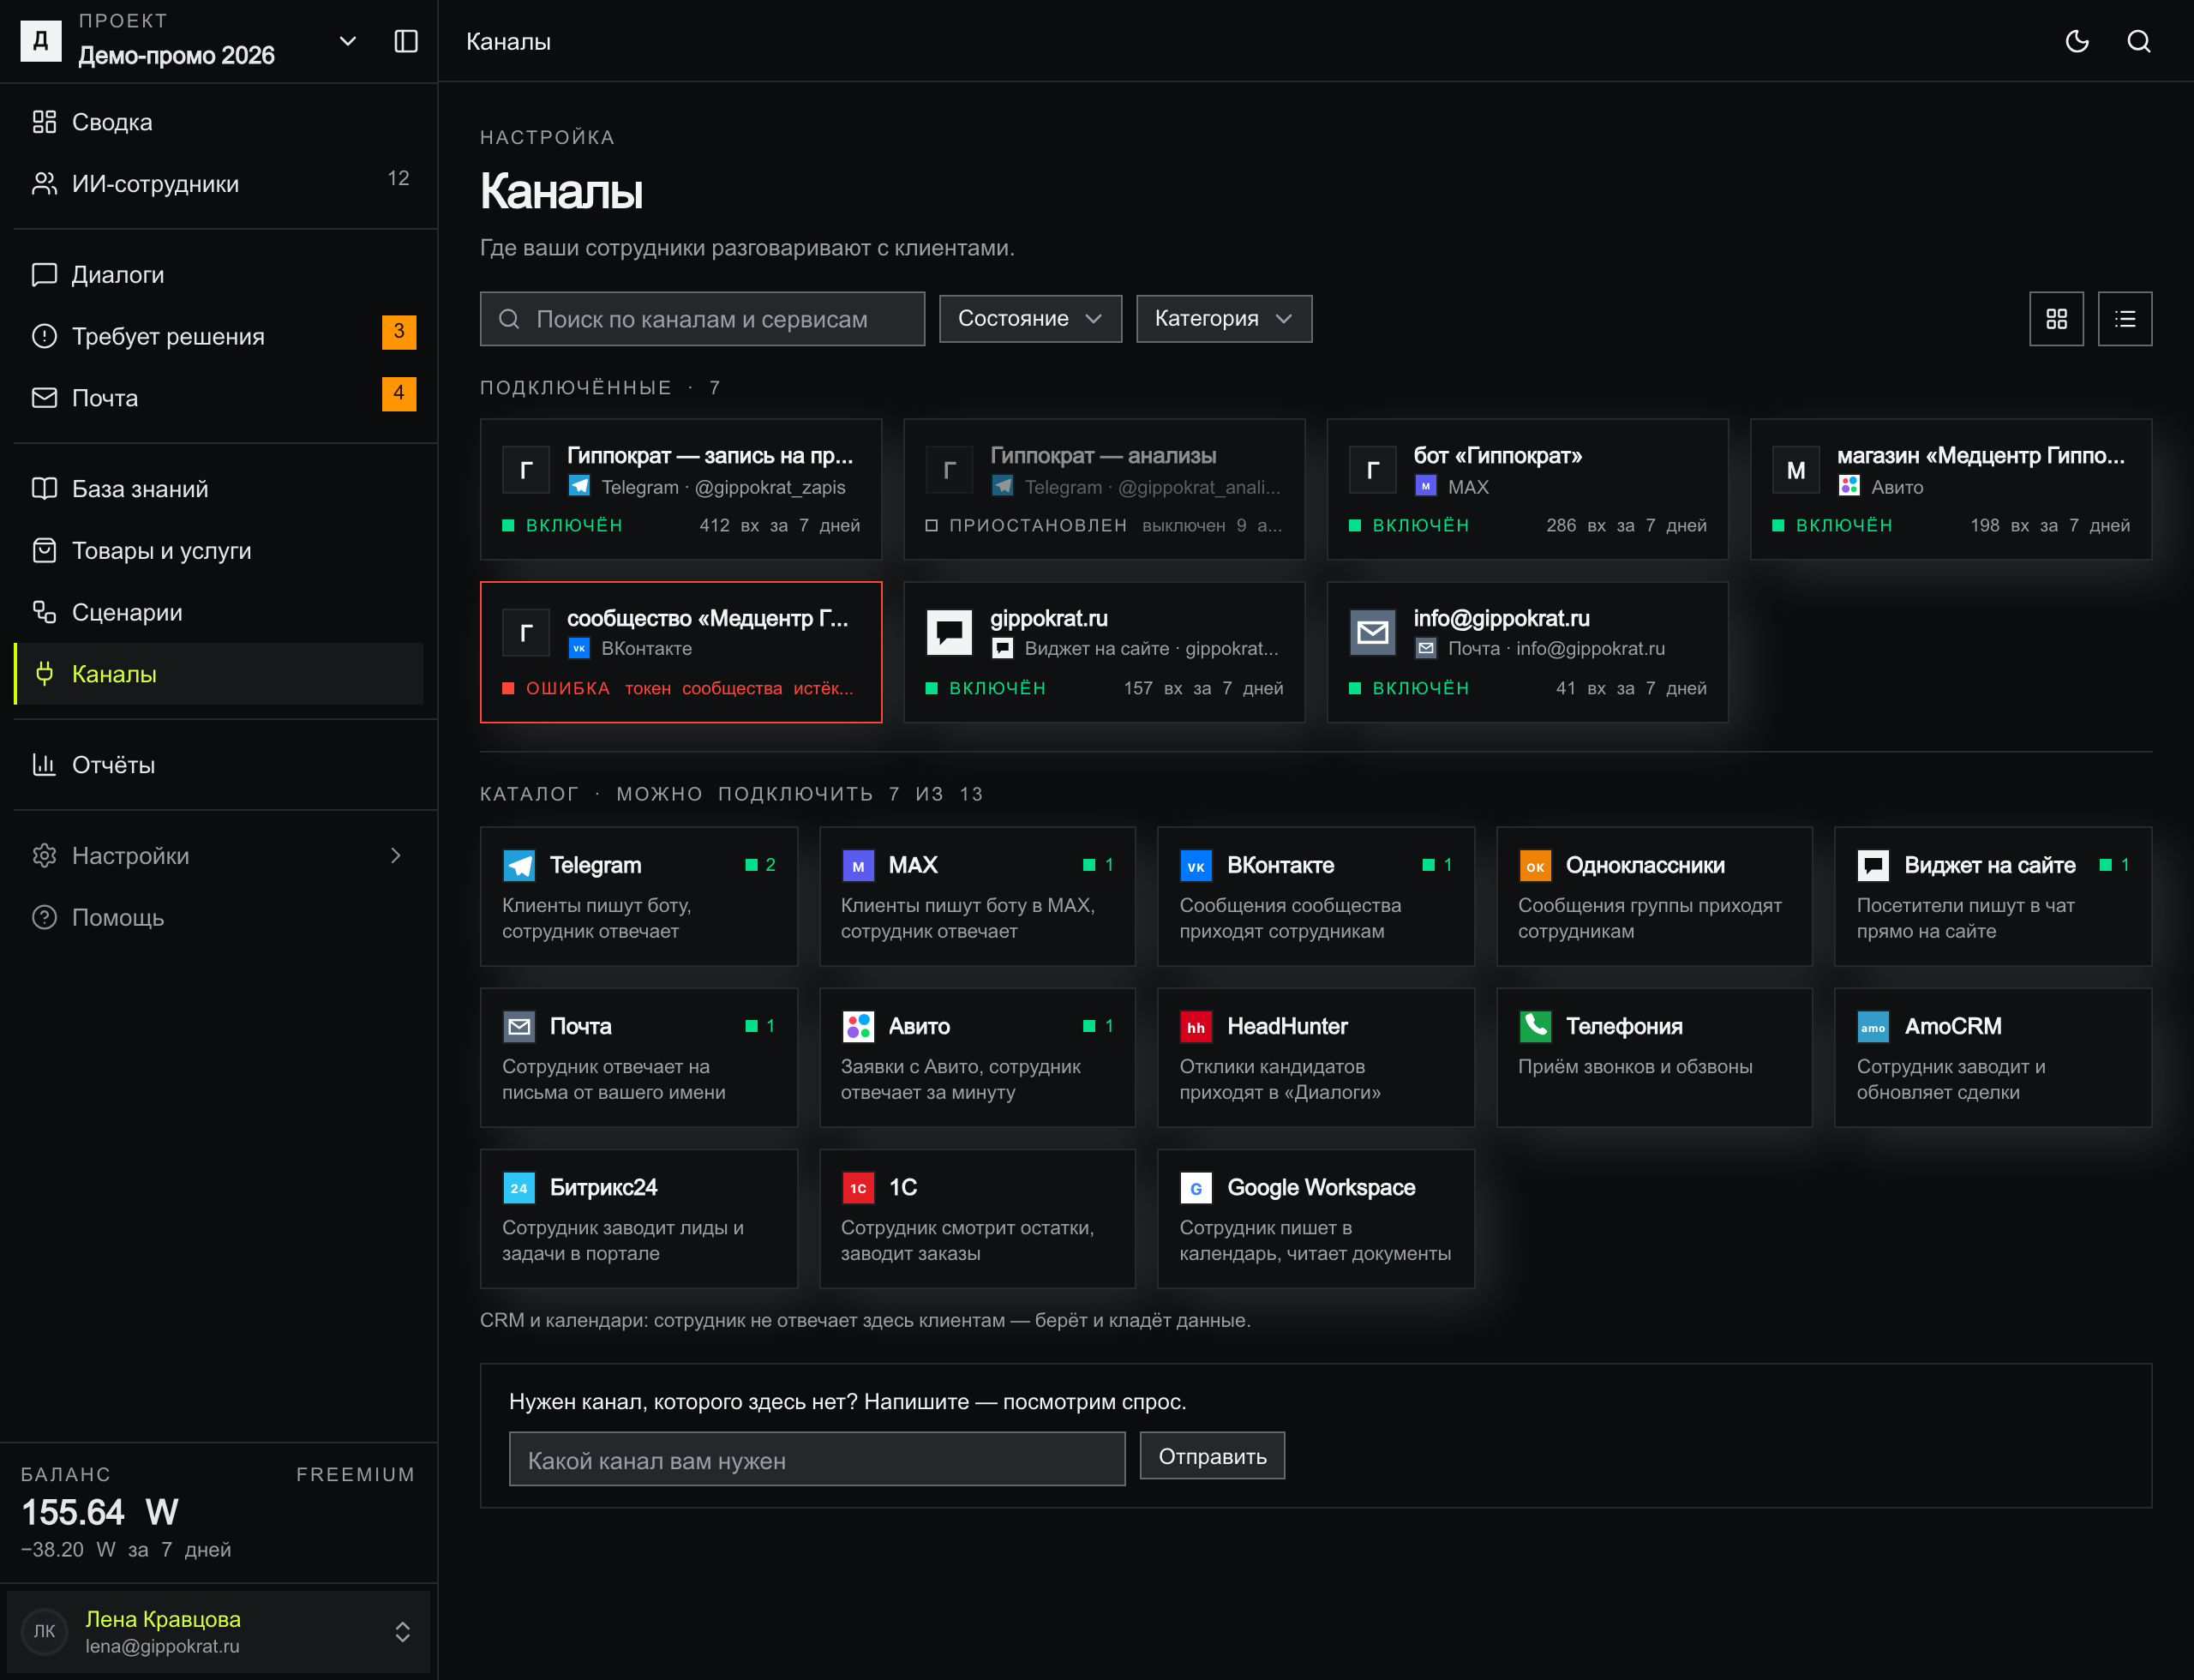Open Требует решения with 3 badge

point(219,336)
